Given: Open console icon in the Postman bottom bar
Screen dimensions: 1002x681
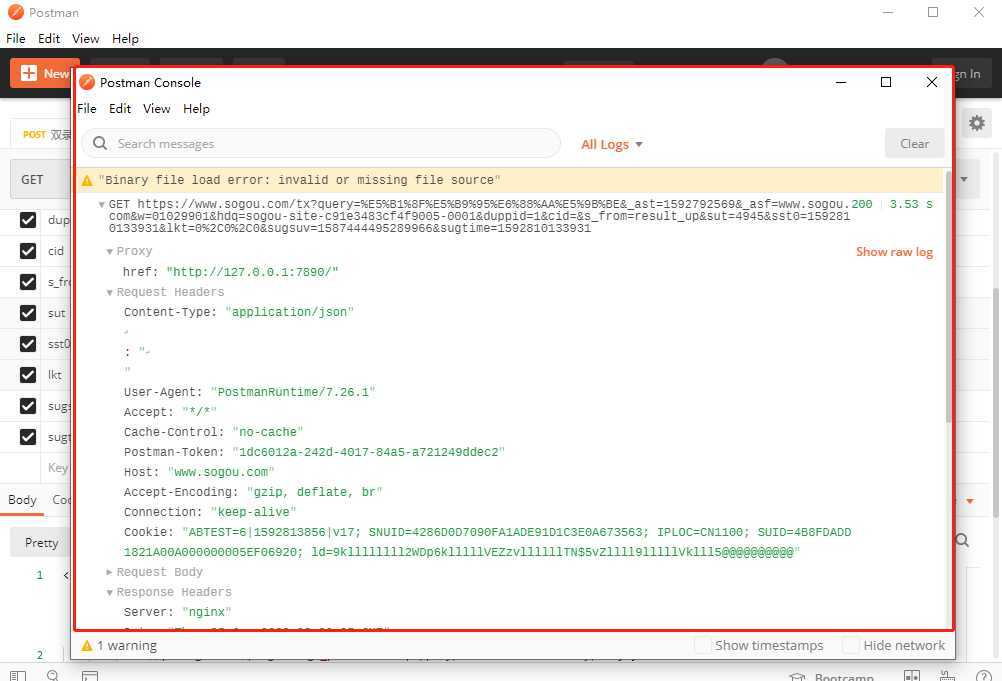Looking at the screenshot, I should click(x=90, y=676).
